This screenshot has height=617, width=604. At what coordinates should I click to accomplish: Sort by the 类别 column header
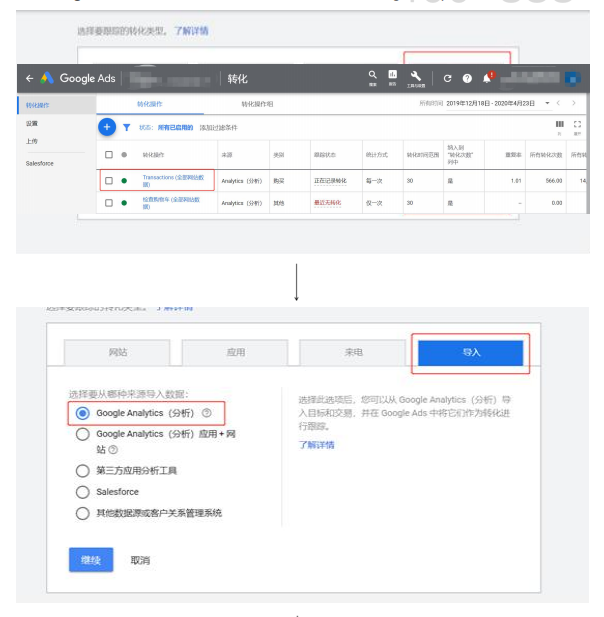[x=279, y=155]
